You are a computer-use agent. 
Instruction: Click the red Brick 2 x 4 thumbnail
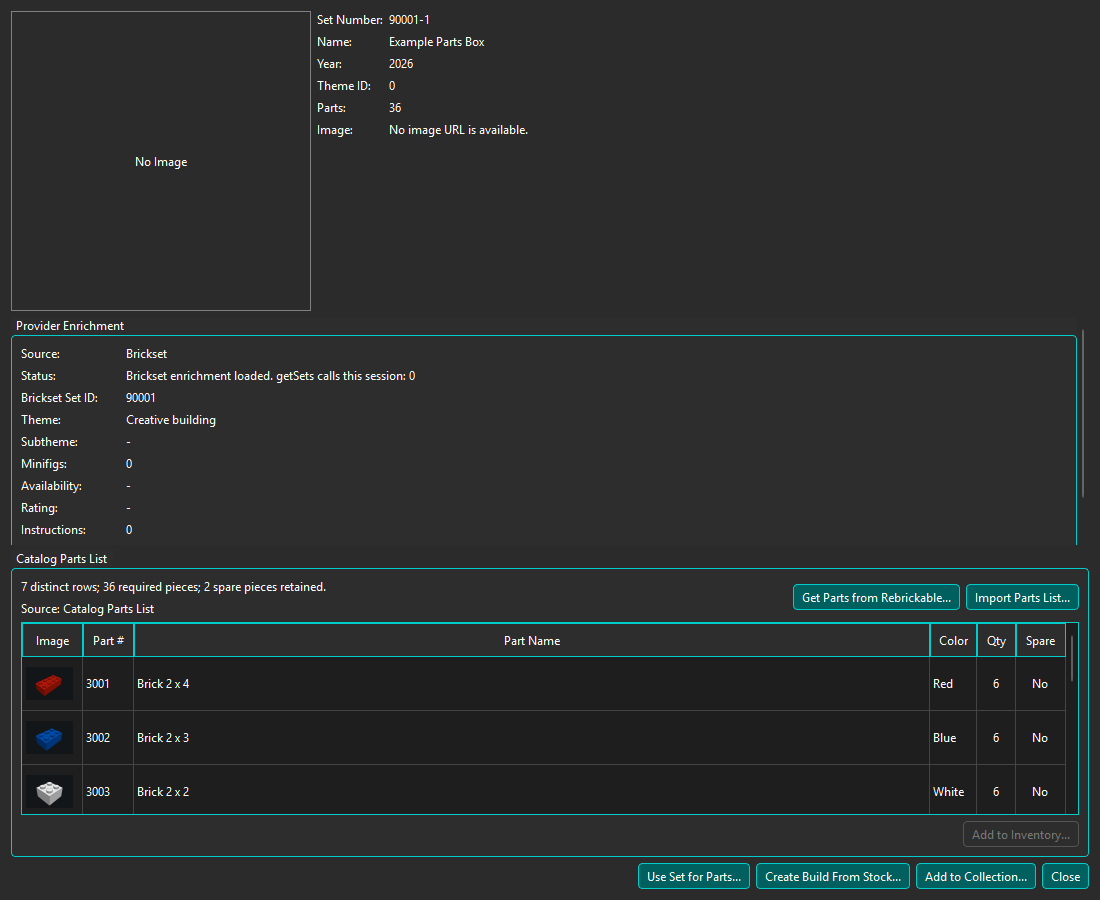49,684
